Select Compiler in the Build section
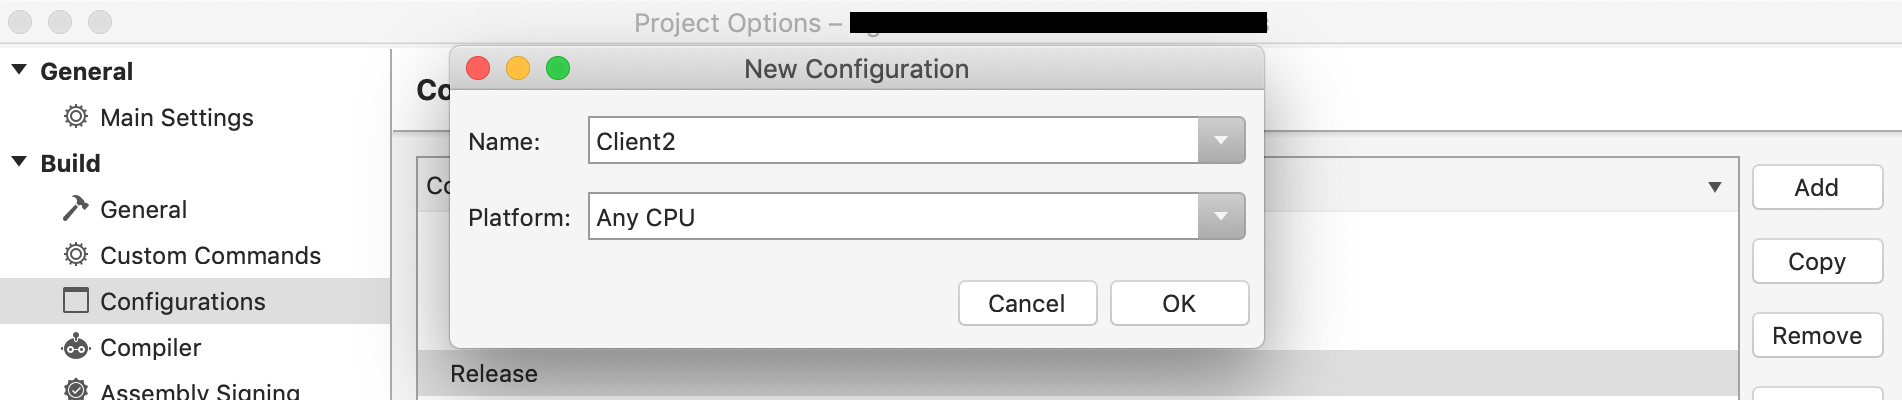 (150, 348)
